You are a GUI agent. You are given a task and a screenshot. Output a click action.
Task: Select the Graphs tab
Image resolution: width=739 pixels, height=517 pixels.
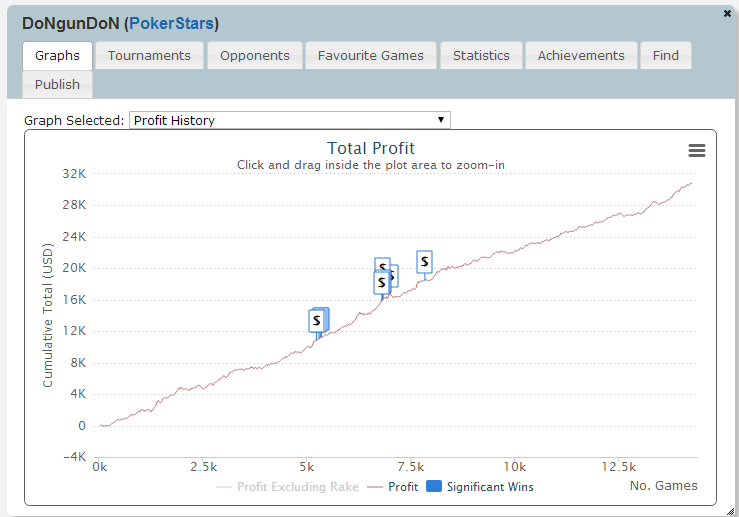coord(57,56)
